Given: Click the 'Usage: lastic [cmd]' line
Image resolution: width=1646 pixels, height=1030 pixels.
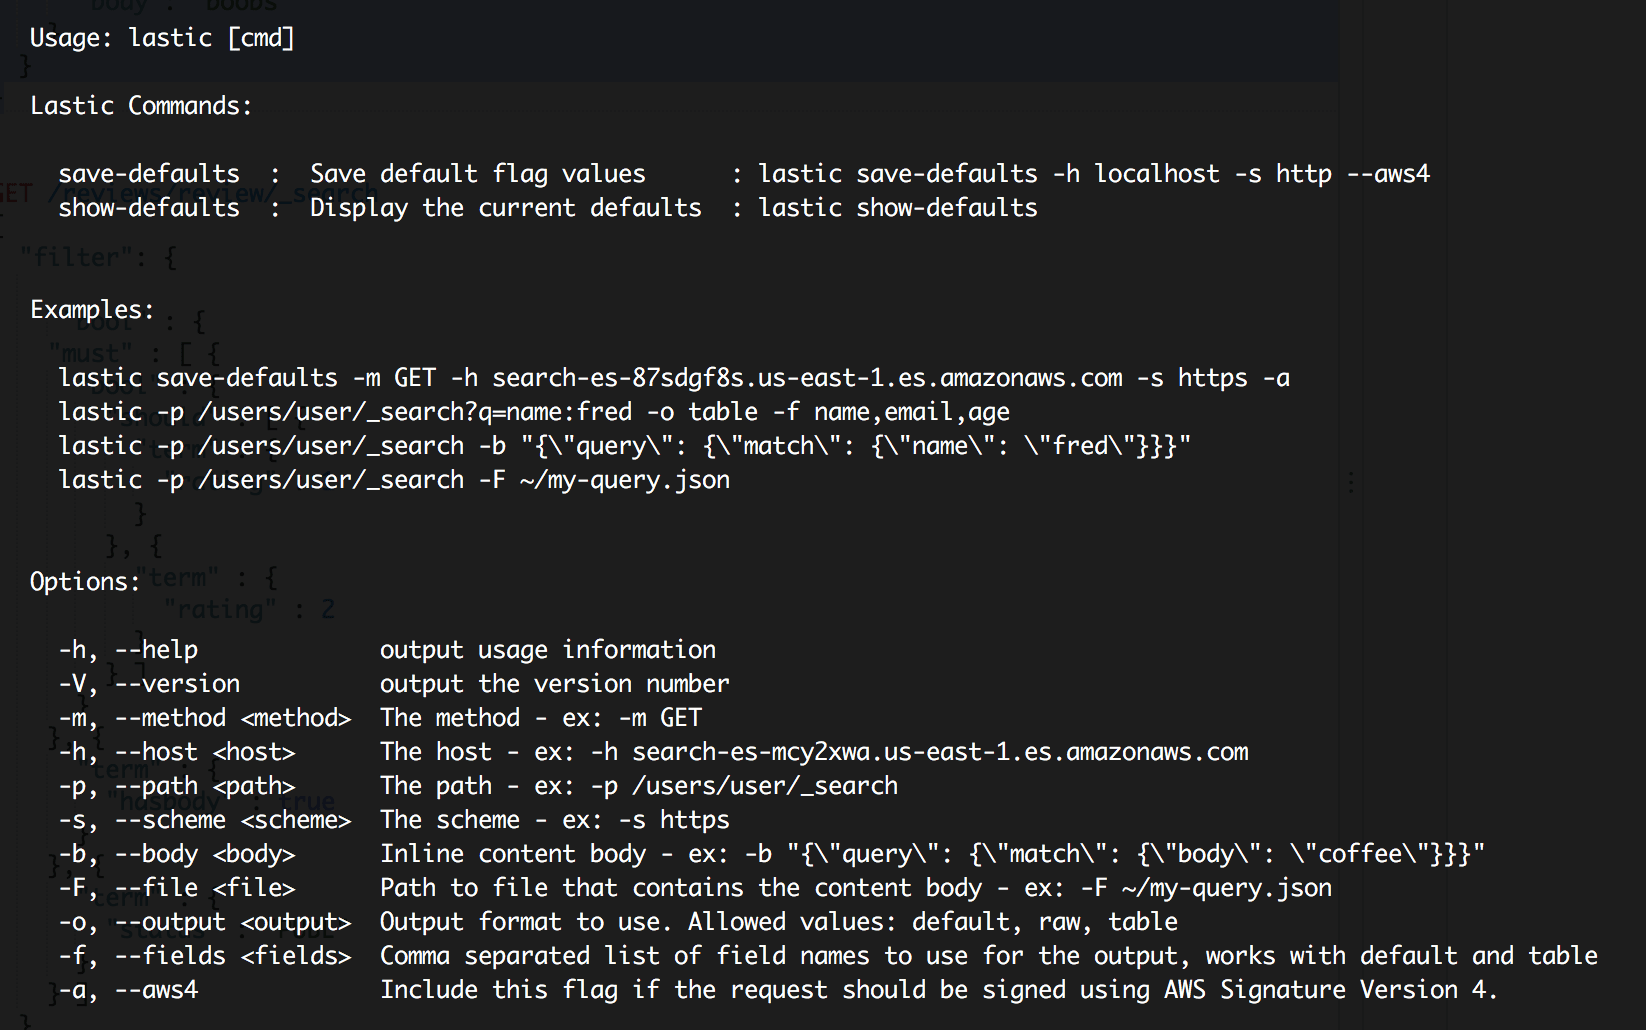Looking at the screenshot, I should [x=162, y=38].
